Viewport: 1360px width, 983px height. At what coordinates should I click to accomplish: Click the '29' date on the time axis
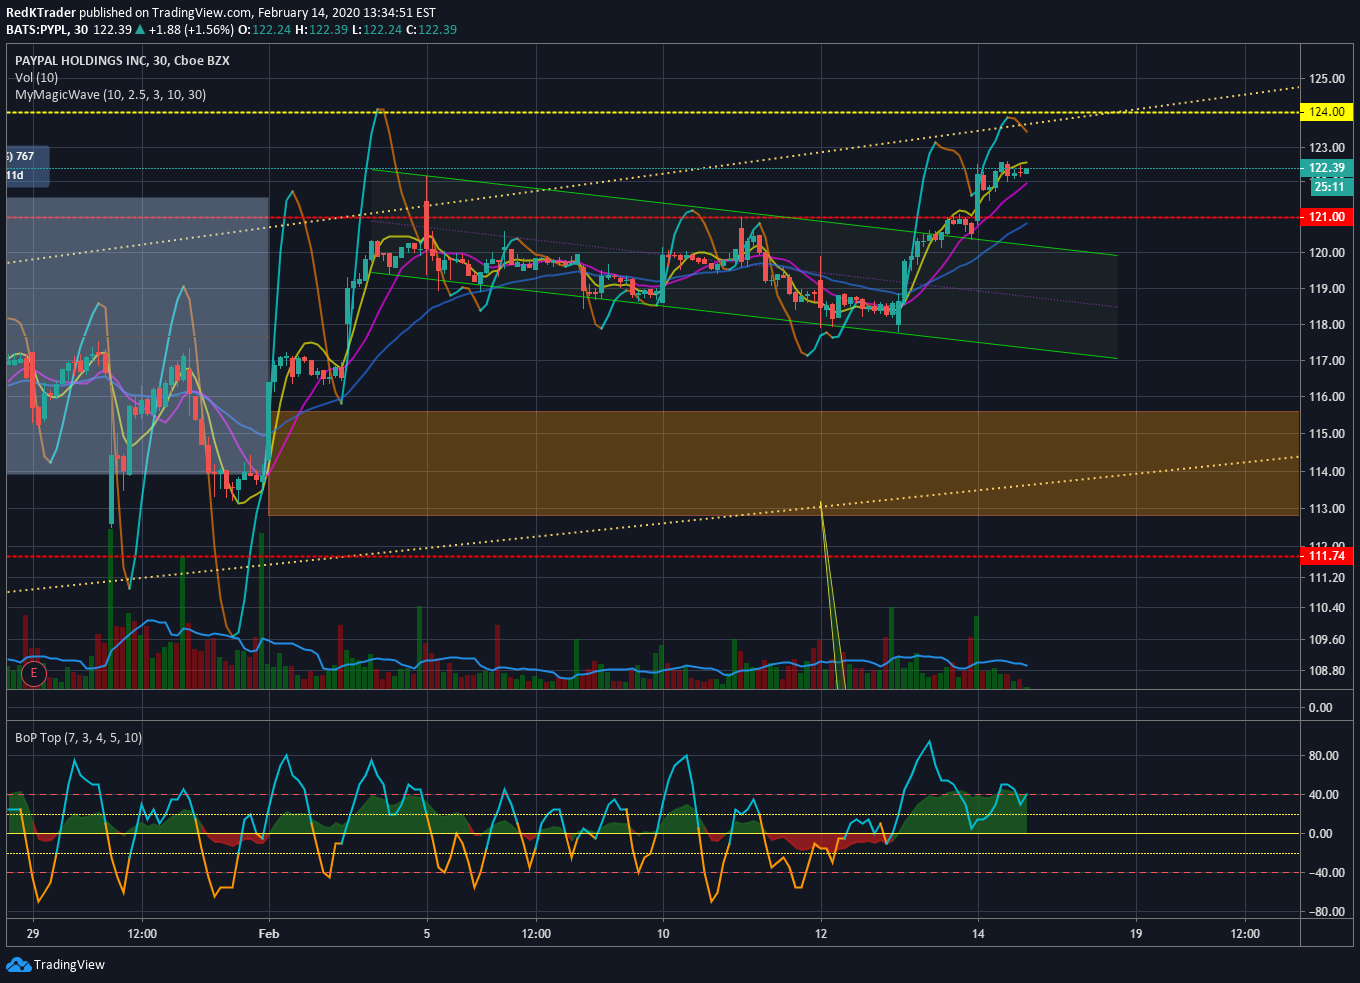point(33,934)
